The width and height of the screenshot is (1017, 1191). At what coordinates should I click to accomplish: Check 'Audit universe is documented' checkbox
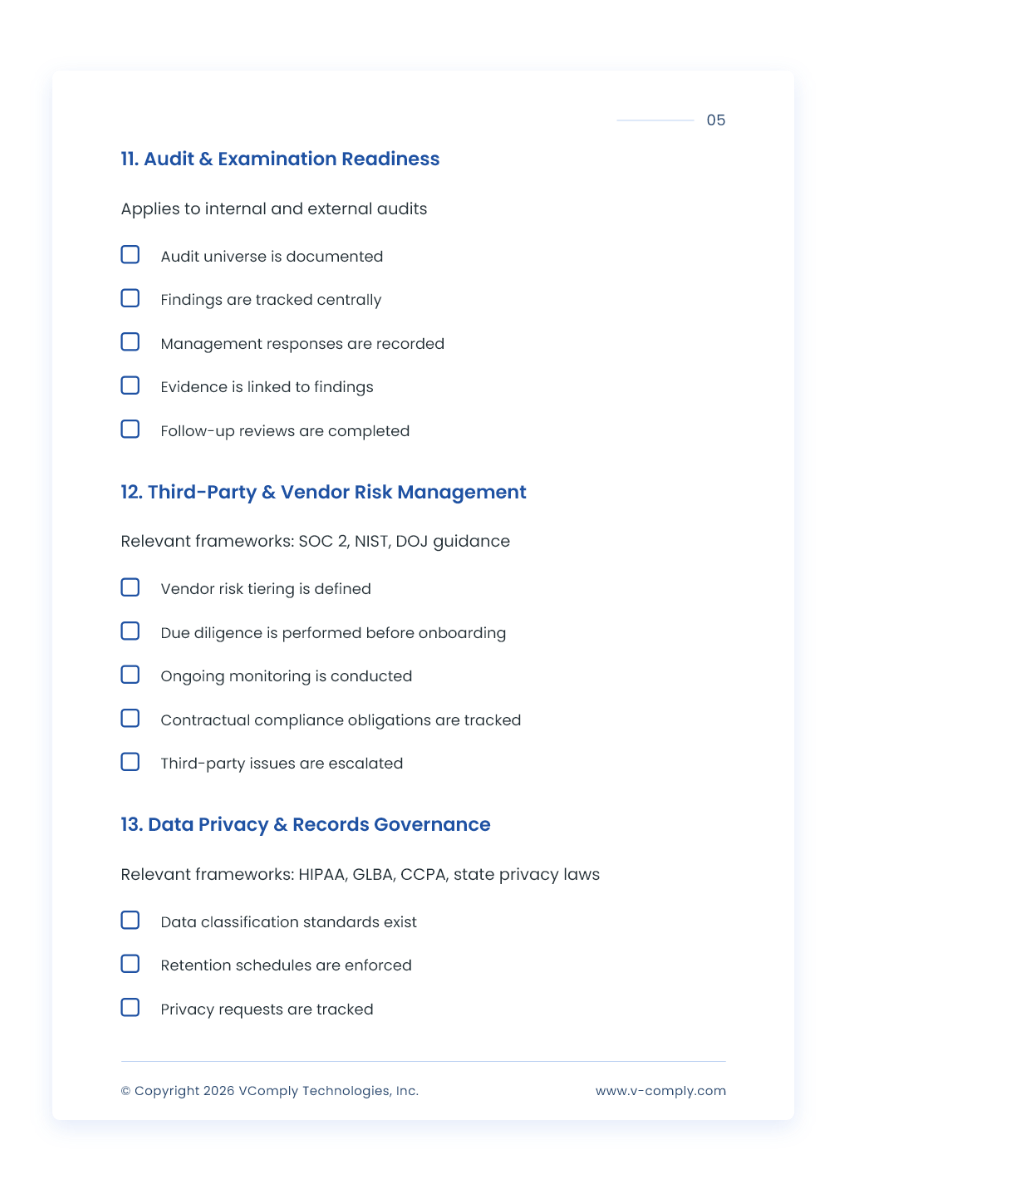130,255
